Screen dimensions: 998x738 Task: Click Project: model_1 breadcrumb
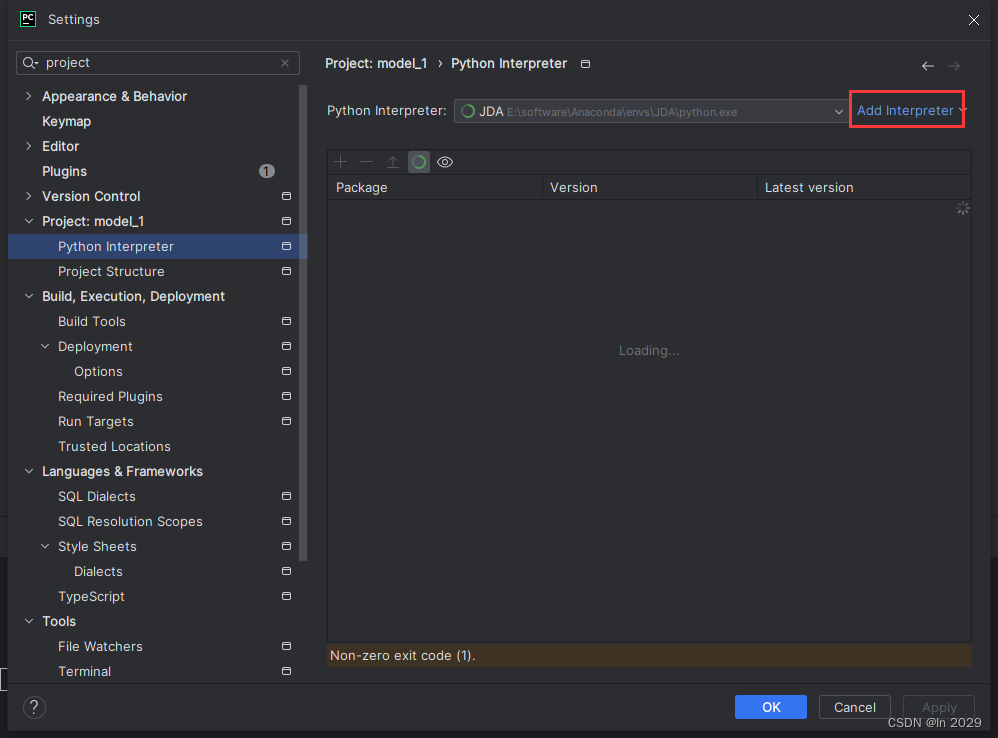click(376, 64)
